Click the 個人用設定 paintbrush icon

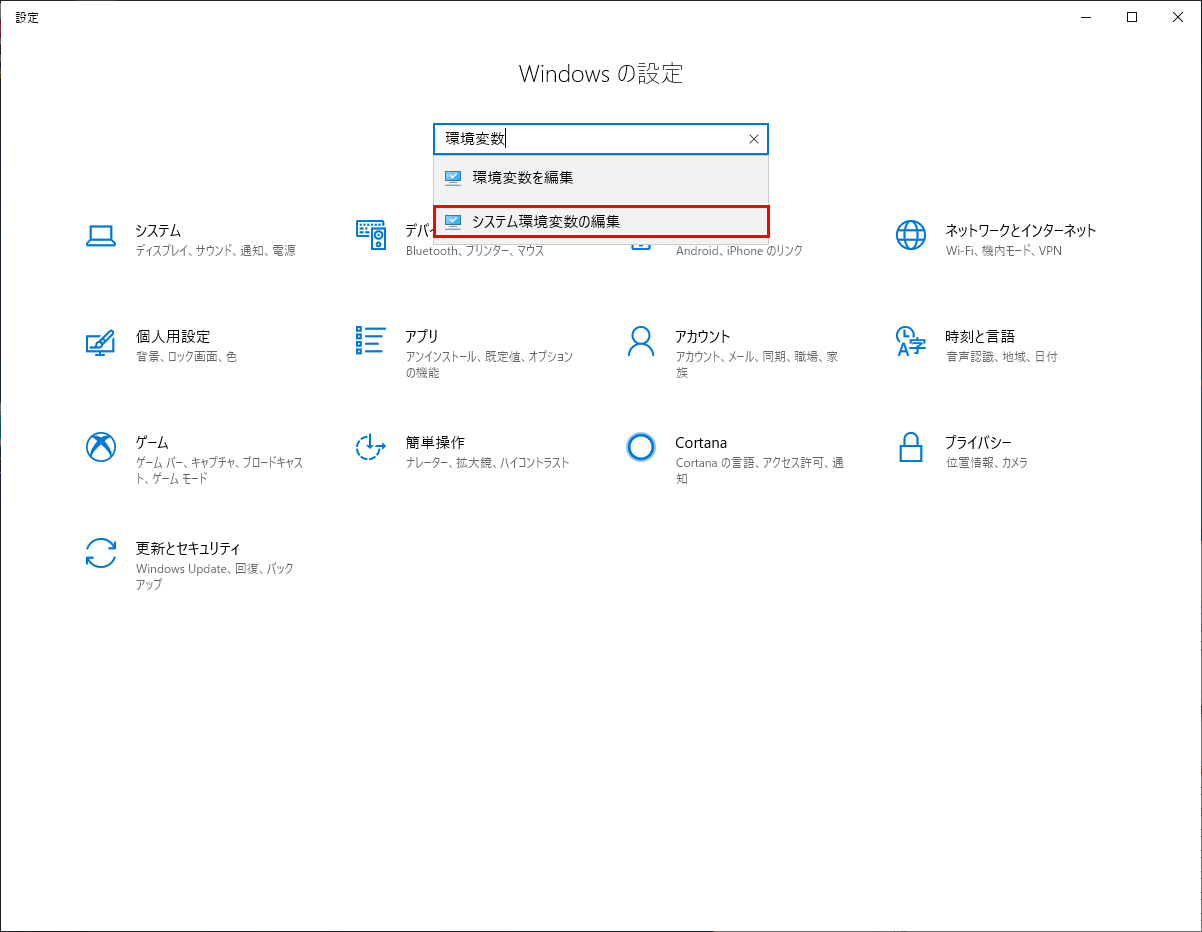click(101, 342)
